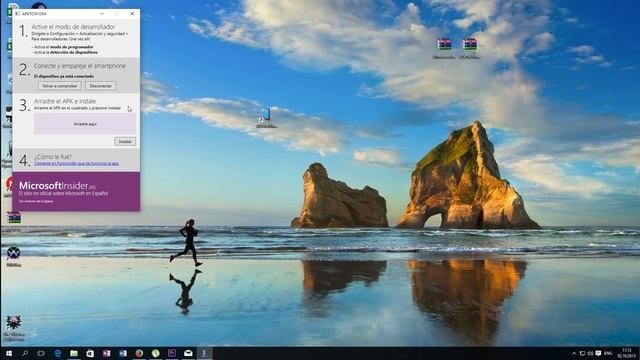This screenshot has width=640, height=360.
Task: Open OneNote from the taskbar
Action: point(107,353)
